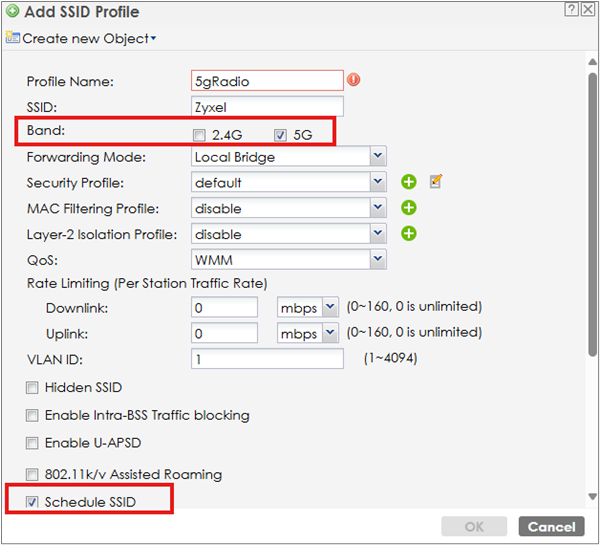Focus the Downlink rate input field
The width and height of the screenshot is (600, 545).
tap(224, 307)
